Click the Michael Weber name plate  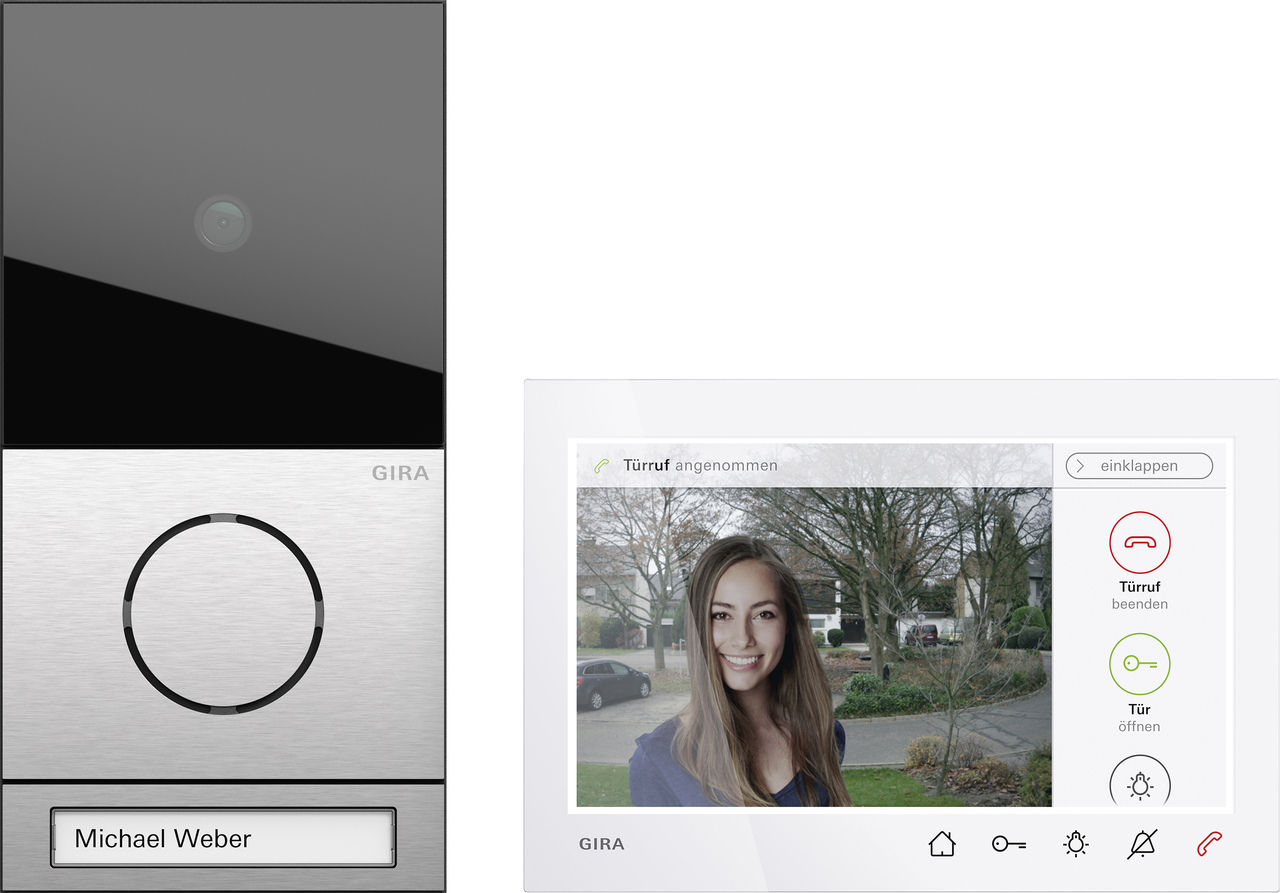coord(223,838)
